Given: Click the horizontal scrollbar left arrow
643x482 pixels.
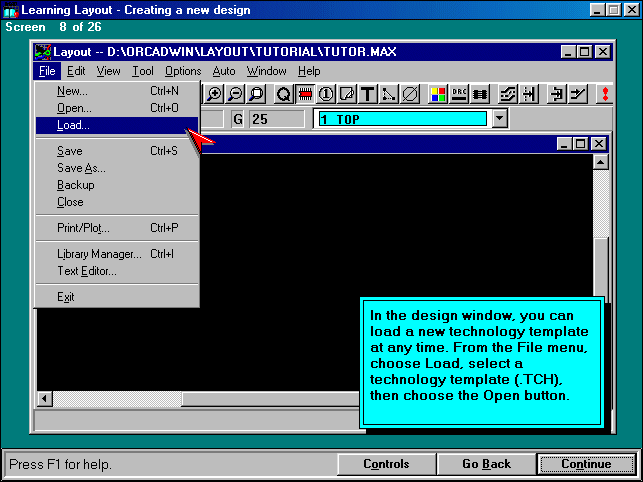Looking at the screenshot, I should coord(45,399).
